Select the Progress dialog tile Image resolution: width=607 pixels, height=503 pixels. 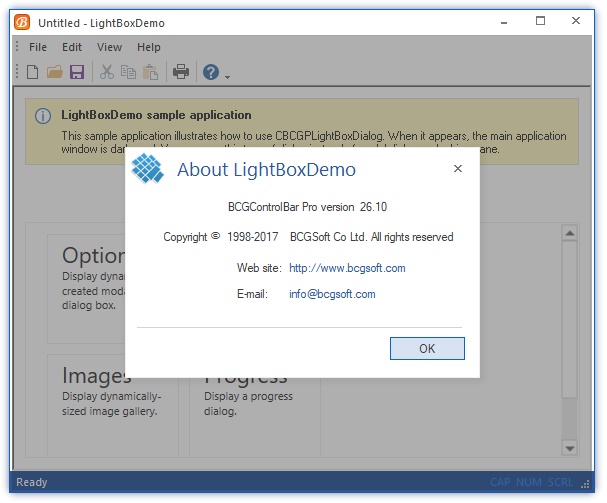(x=255, y=417)
